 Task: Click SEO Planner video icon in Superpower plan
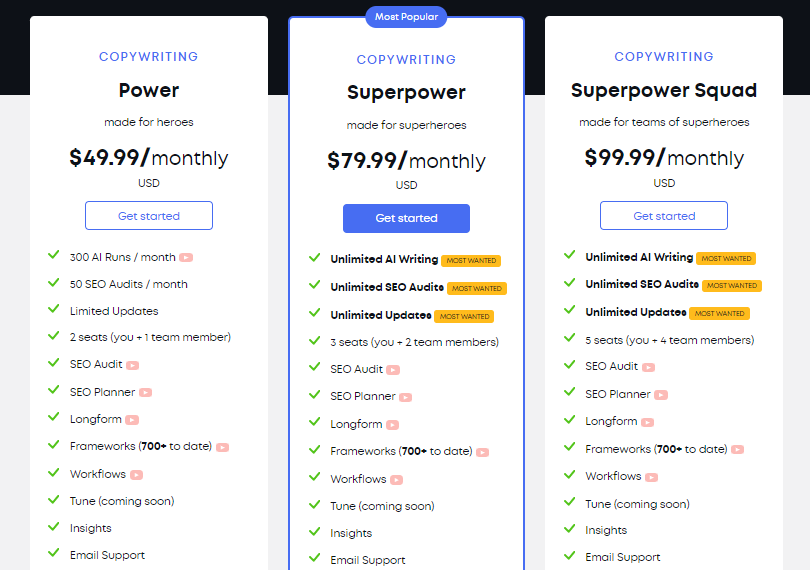point(406,397)
